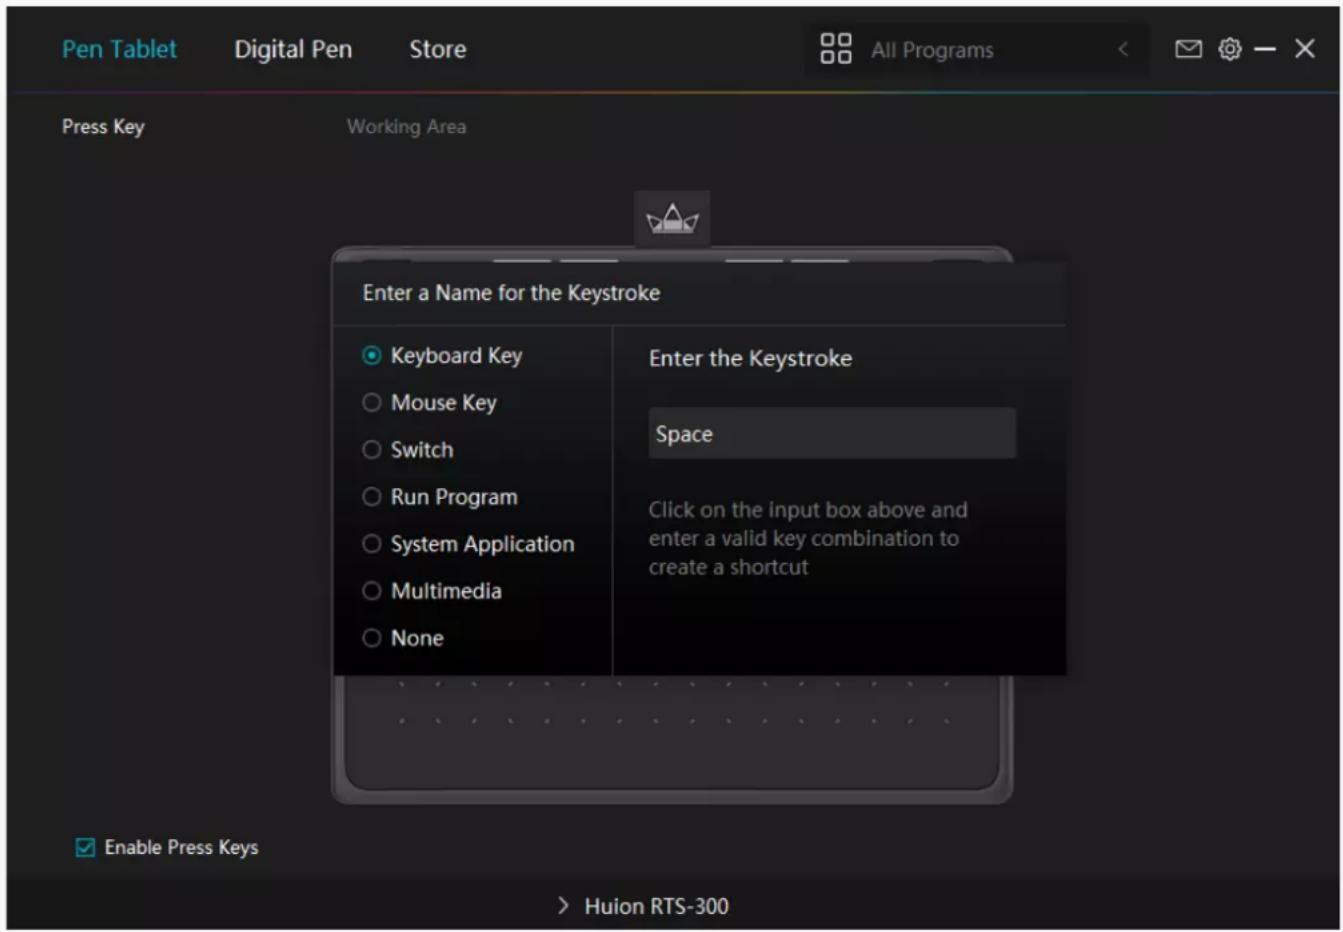The image size is (1343, 932).
Task: Open the settings gear icon
Action: click(x=1229, y=49)
